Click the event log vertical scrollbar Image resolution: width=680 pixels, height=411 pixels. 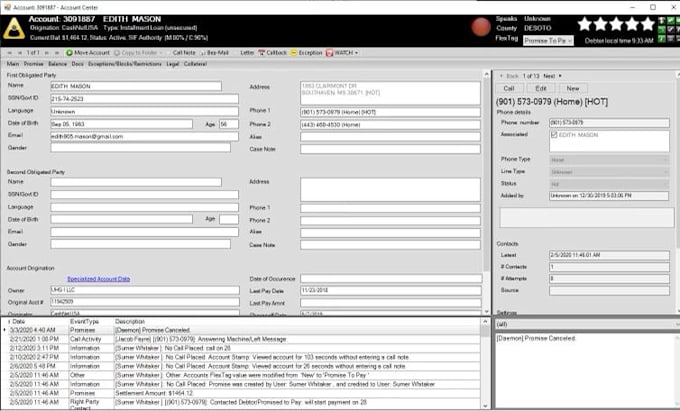coord(485,363)
